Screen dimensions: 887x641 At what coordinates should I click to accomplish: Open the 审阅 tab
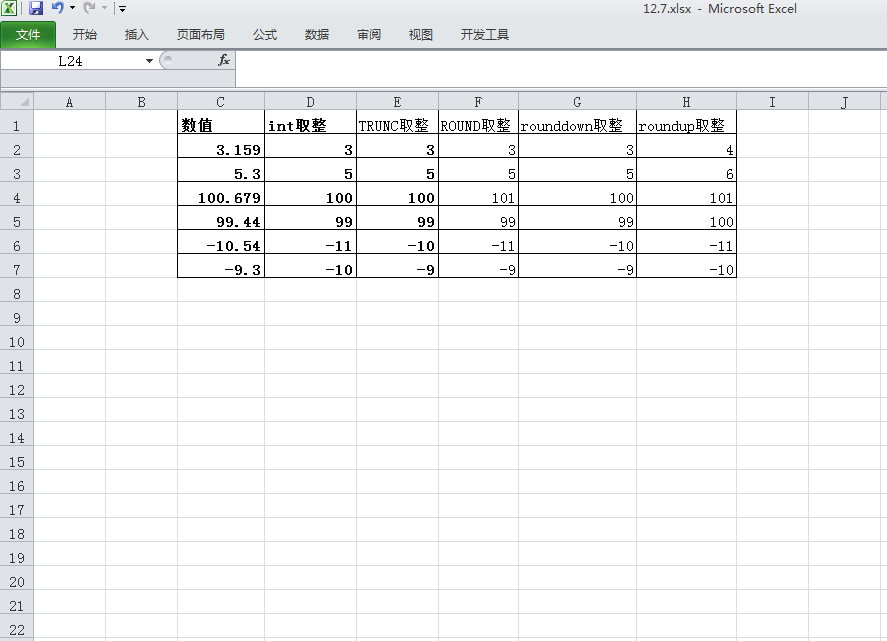369,35
